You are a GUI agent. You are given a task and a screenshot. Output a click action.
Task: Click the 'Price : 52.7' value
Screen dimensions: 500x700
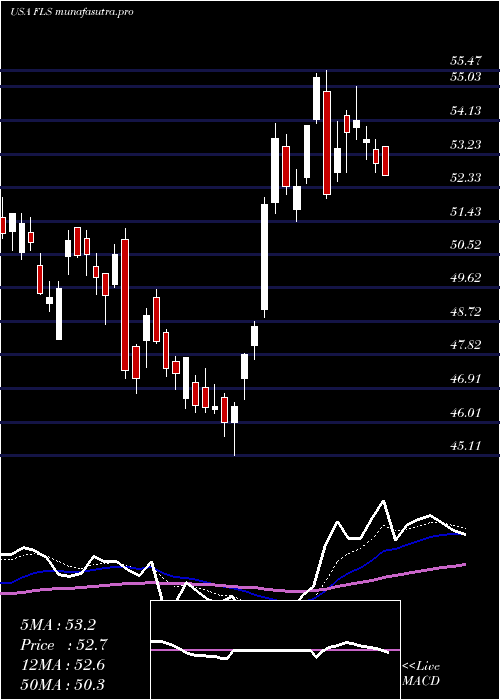pos(64,645)
